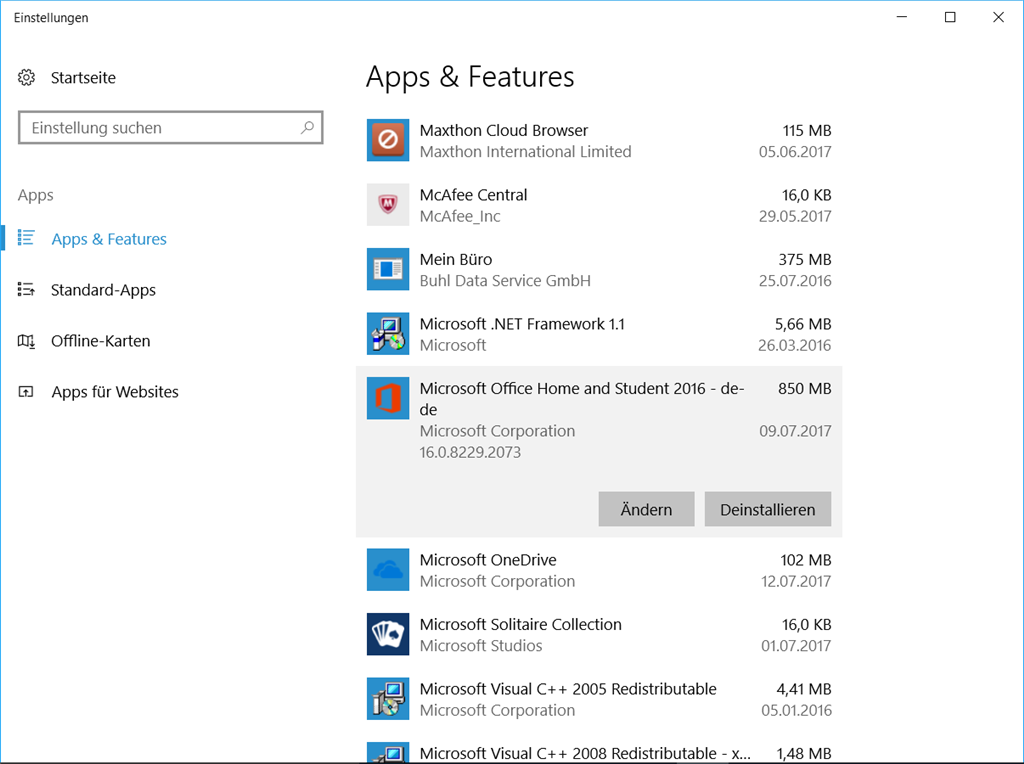Screen dimensions: 1024x764
Task: Click the .NET Framework 1.1 icon
Action: tap(388, 334)
